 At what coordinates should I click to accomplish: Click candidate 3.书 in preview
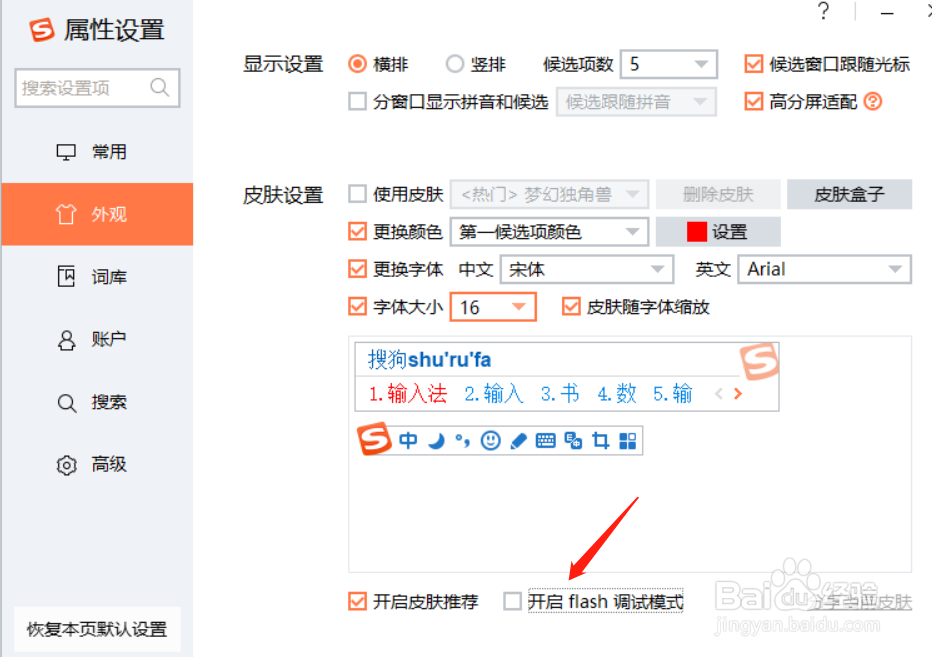tap(559, 394)
